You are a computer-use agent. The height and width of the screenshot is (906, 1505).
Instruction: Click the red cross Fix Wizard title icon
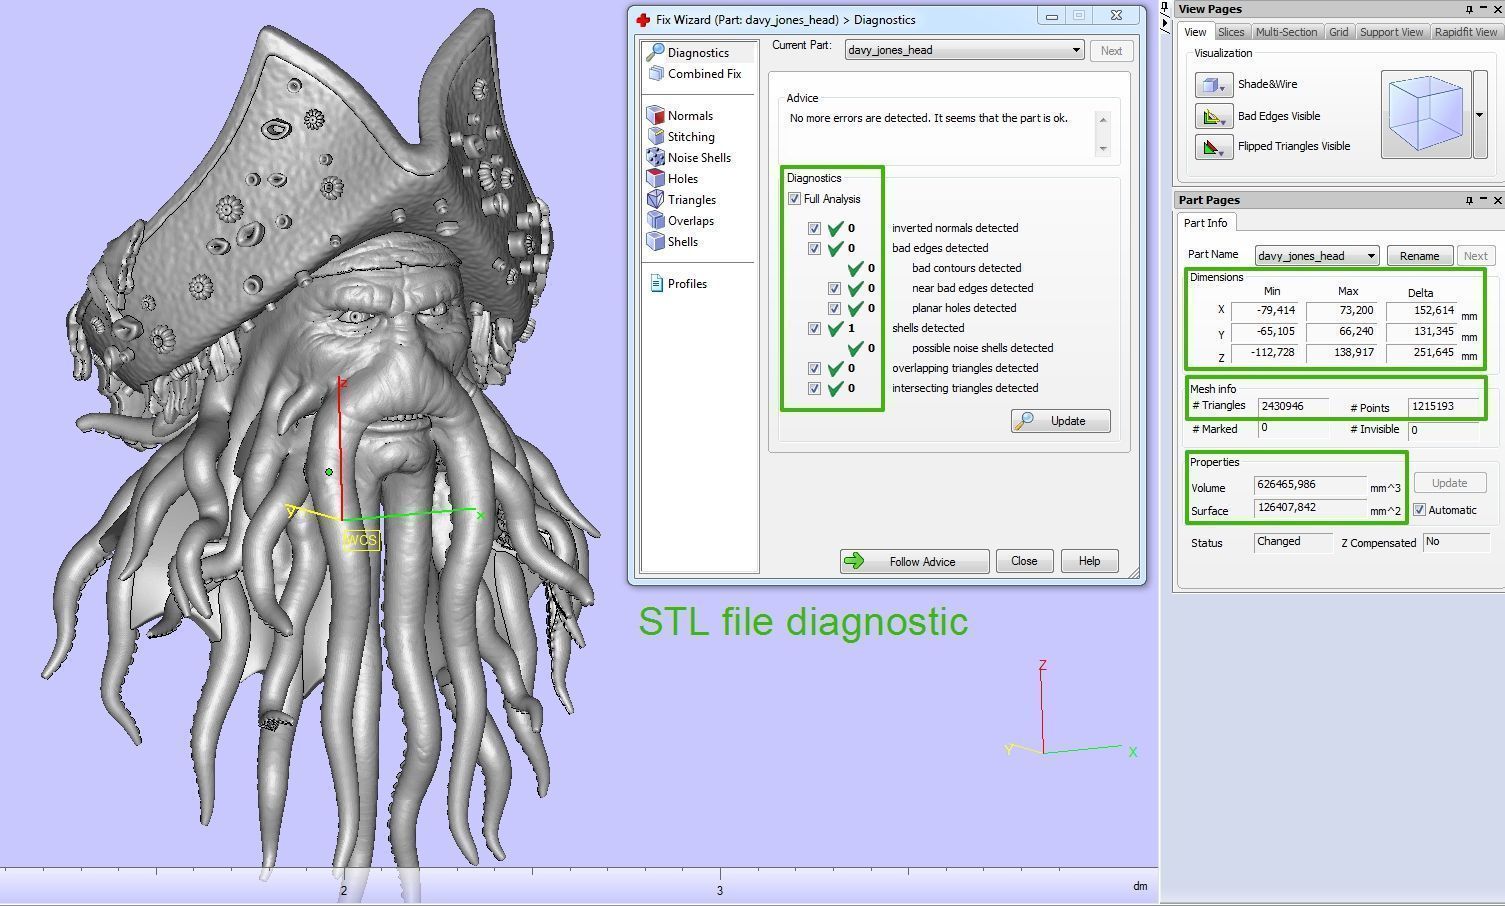643,19
